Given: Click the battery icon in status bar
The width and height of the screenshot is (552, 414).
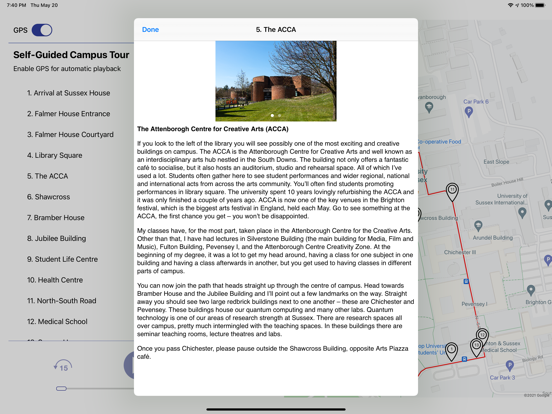Looking at the screenshot, I should (x=540, y=5).
